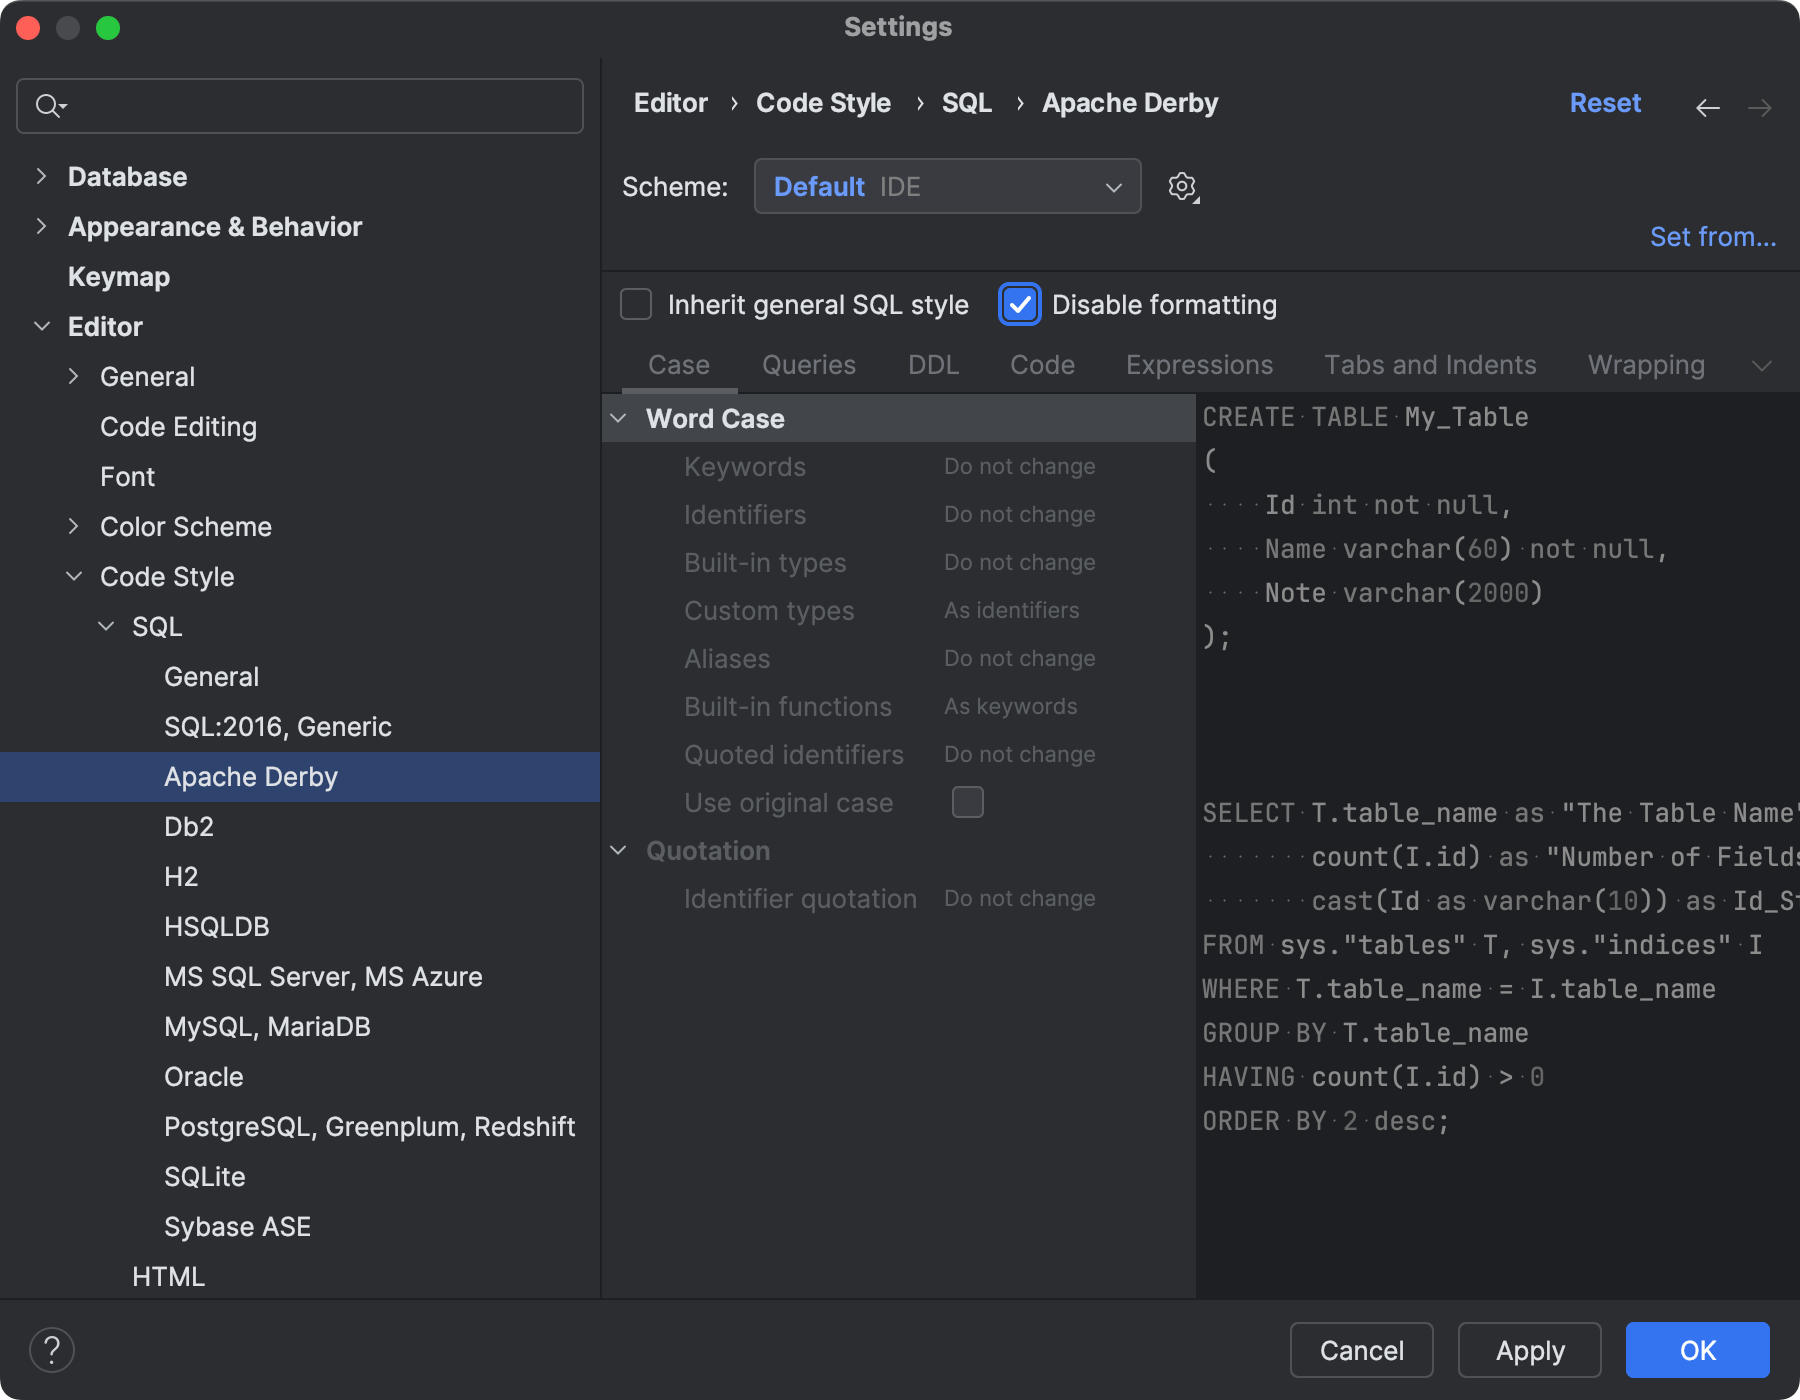This screenshot has height=1400, width=1800.
Task: Navigate forward with the right arrow icon
Action: pos(1761,107)
